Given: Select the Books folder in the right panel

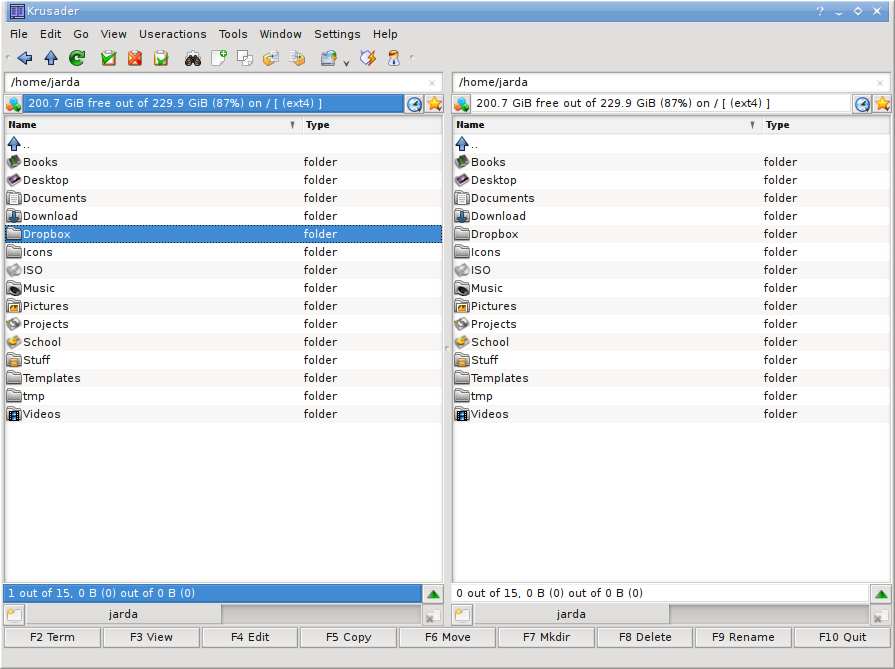Looking at the screenshot, I should [671, 162].
